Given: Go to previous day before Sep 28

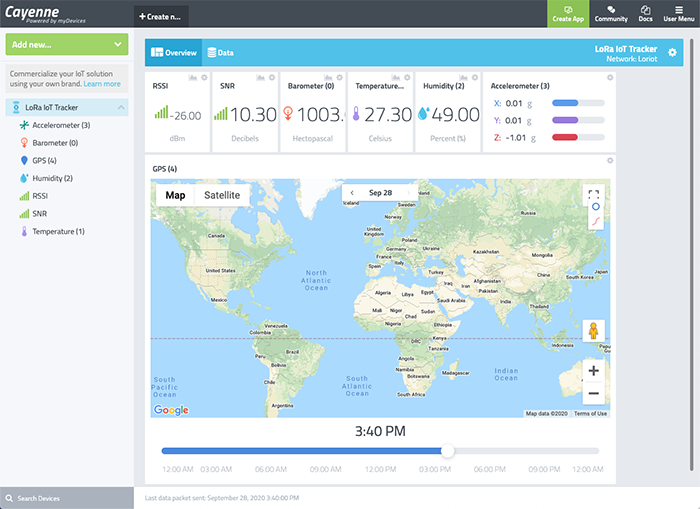Looking at the screenshot, I should [x=352, y=193].
